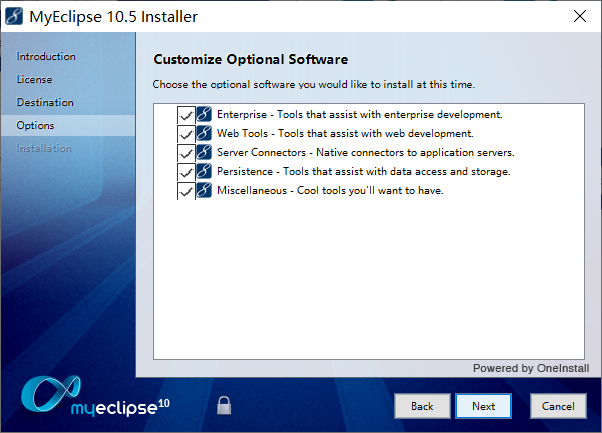Select the Installation step in sidebar
This screenshot has width=602, height=433.
(x=44, y=149)
